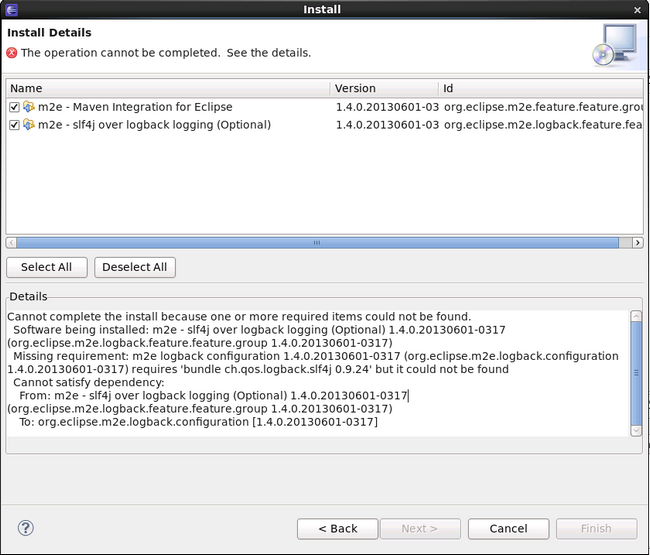Click the disabled Next > button
The image size is (650, 555).
pos(420,528)
